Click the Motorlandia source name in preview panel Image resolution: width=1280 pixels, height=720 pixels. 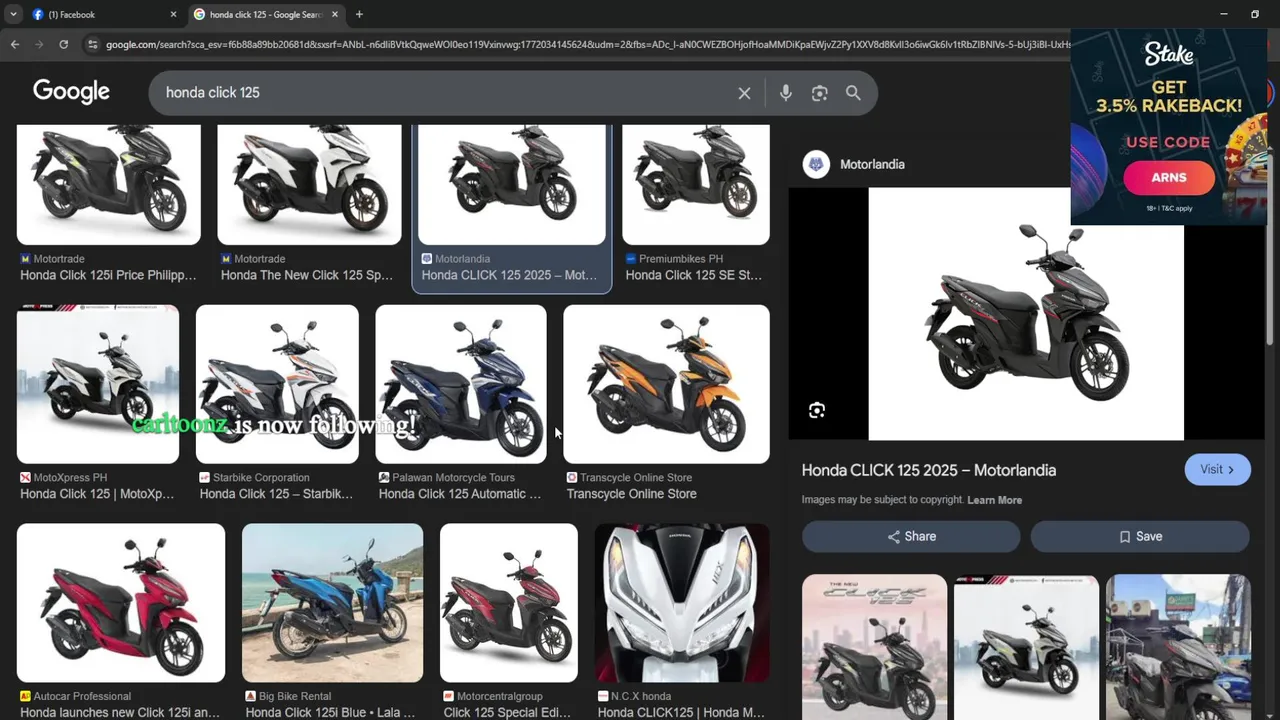tap(872, 164)
